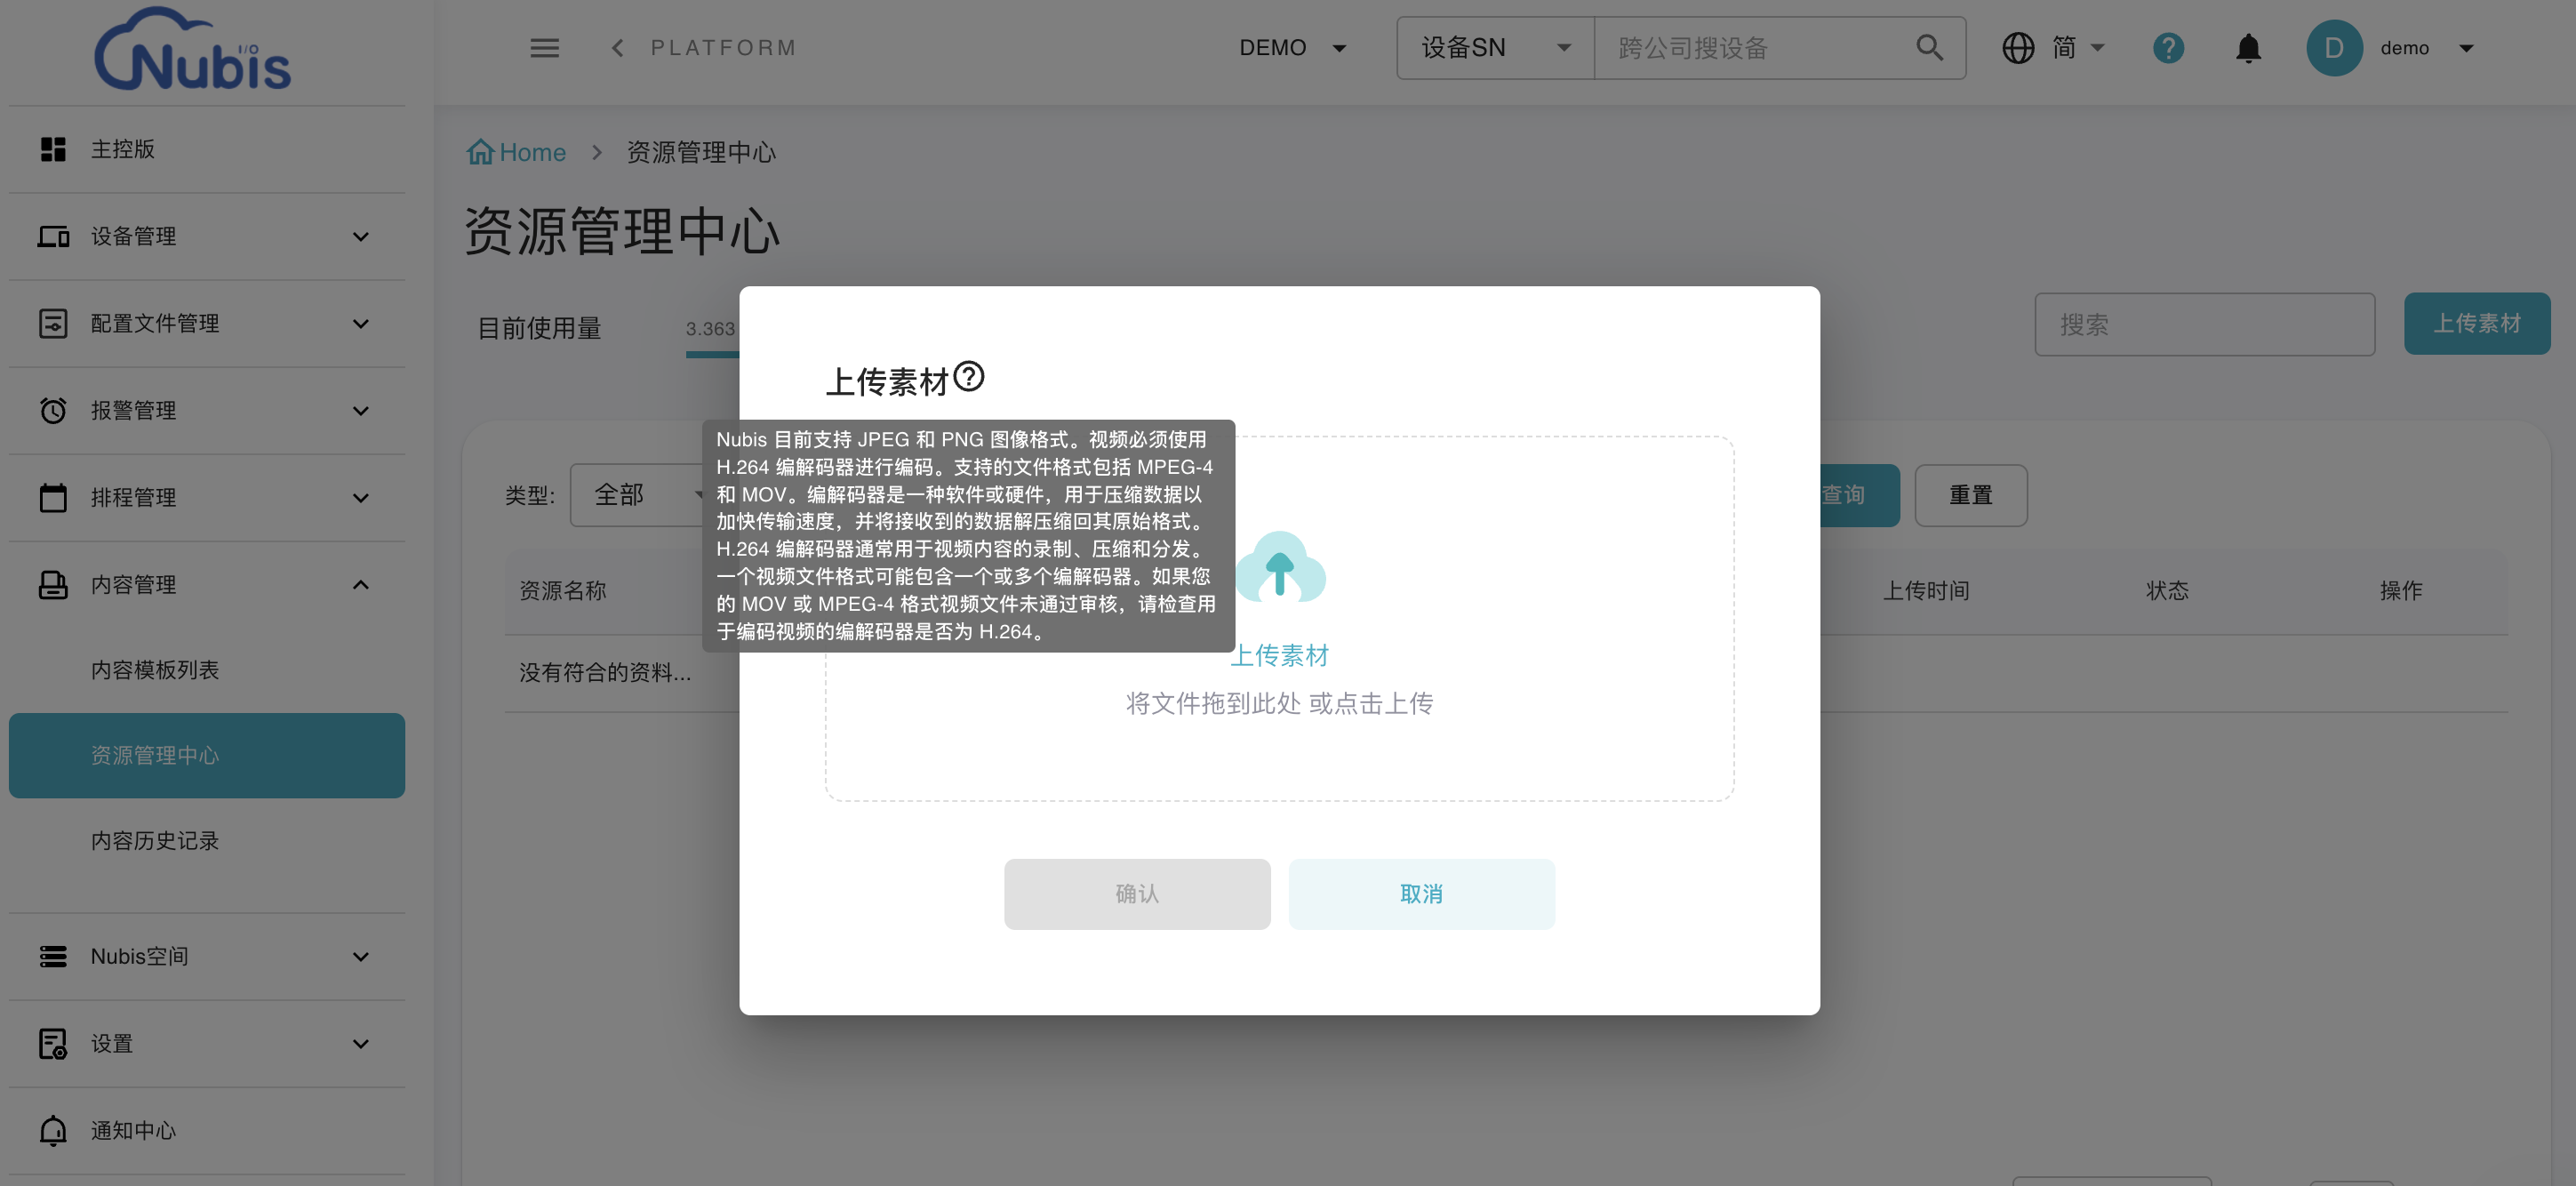
Task: Open the 设备SN search type dropdown
Action: pyautogui.click(x=1494, y=48)
